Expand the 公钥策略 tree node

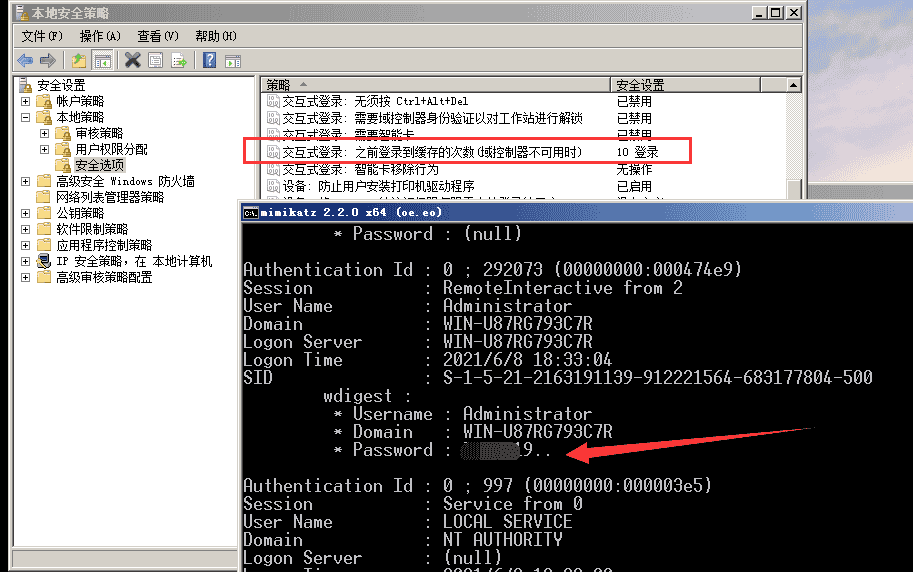click(26, 213)
